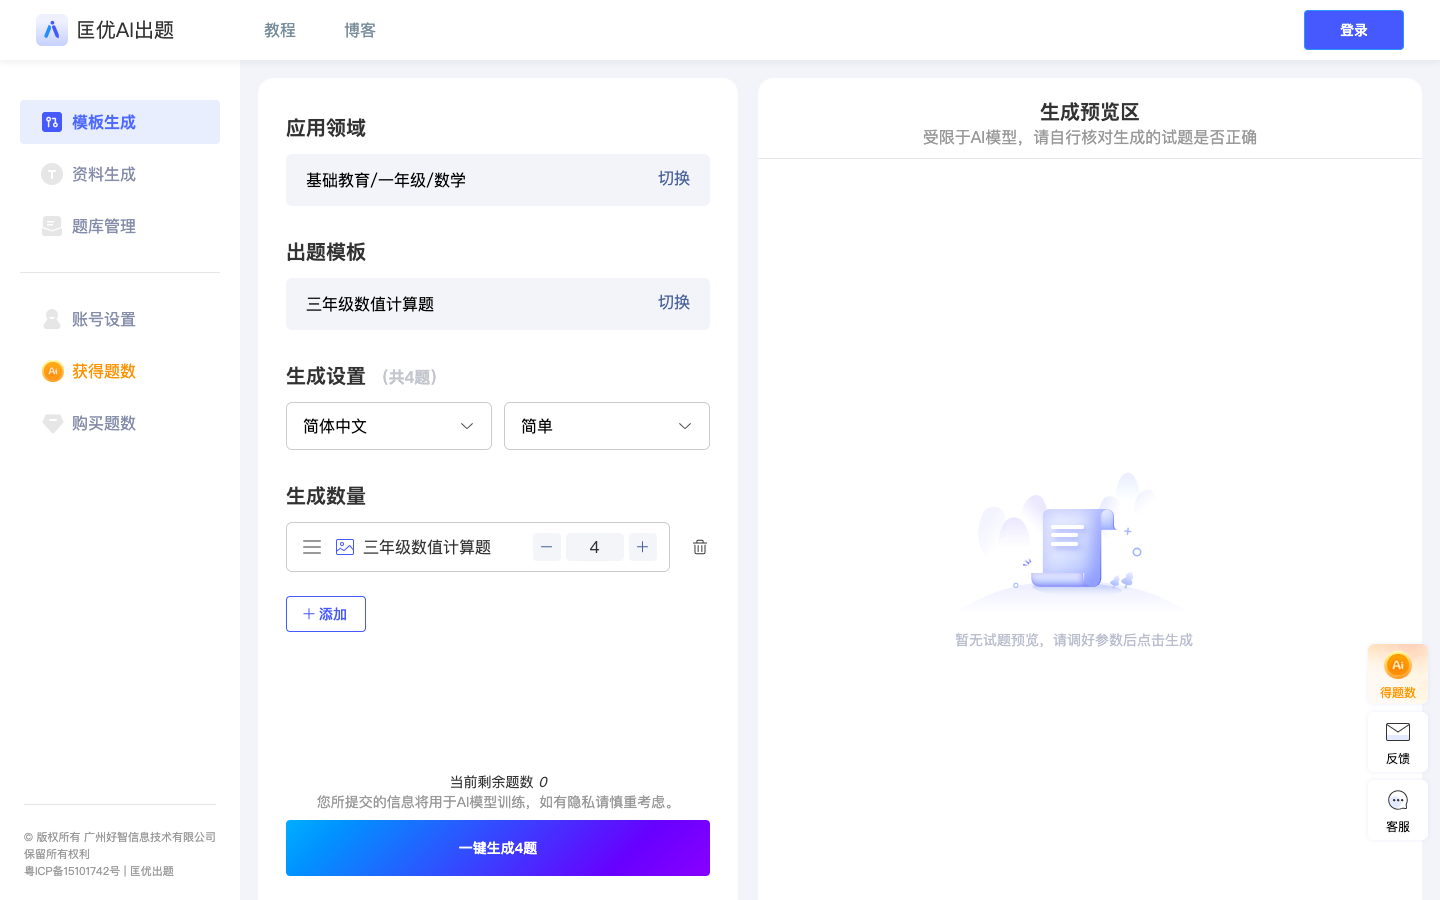The height and width of the screenshot is (900, 1440).
Task: Select the 模板生成 sidebar icon
Action: tap(52, 122)
